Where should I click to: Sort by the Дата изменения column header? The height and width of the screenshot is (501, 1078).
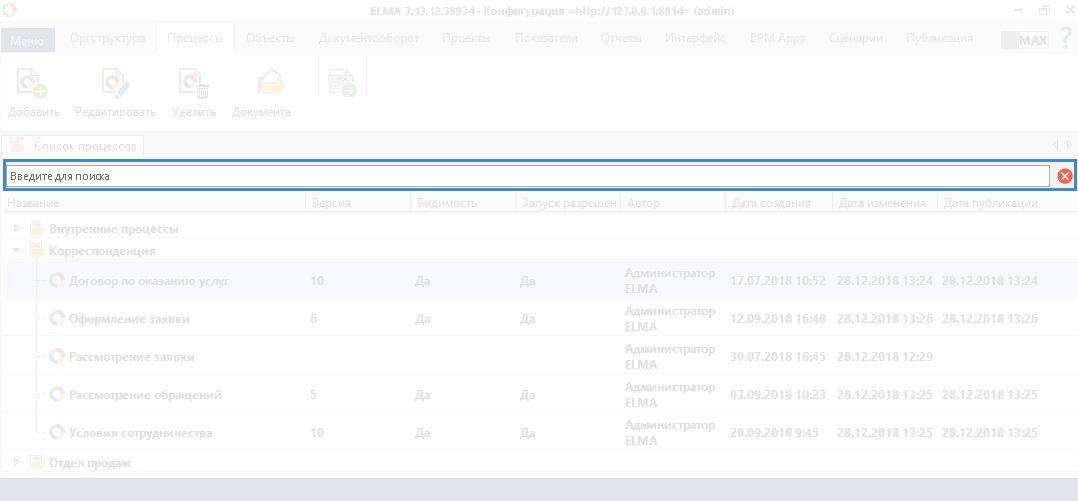tap(885, 203)
